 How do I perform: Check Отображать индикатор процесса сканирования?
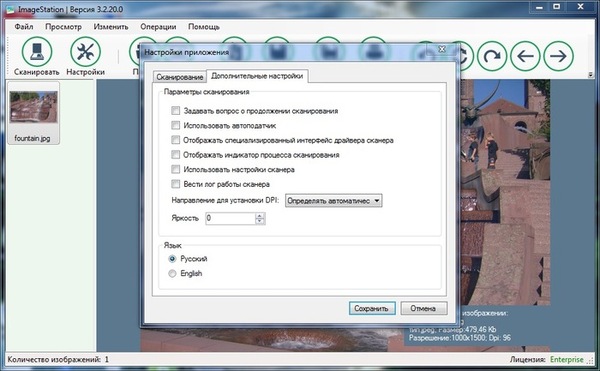coord(175,155)
